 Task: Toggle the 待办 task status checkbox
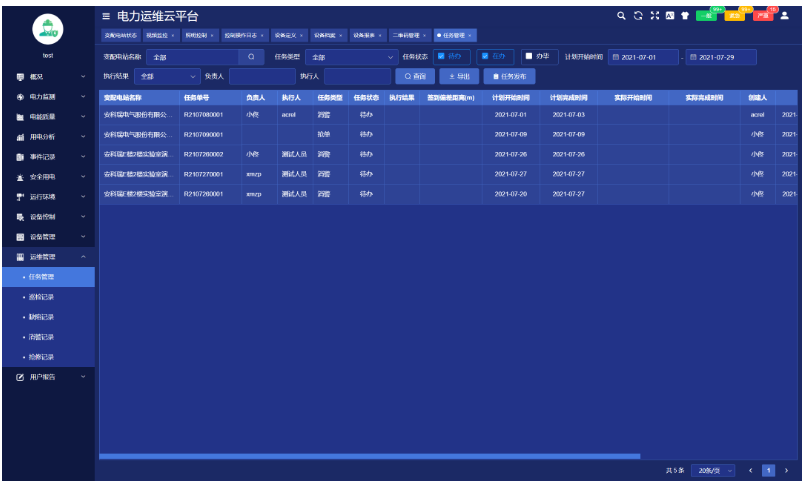tap(441, 56)
